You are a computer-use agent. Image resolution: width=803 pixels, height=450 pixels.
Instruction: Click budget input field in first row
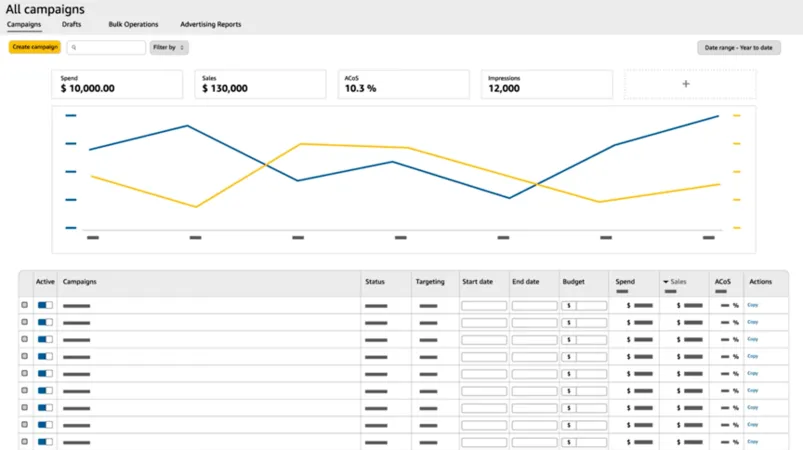(584, 306)
